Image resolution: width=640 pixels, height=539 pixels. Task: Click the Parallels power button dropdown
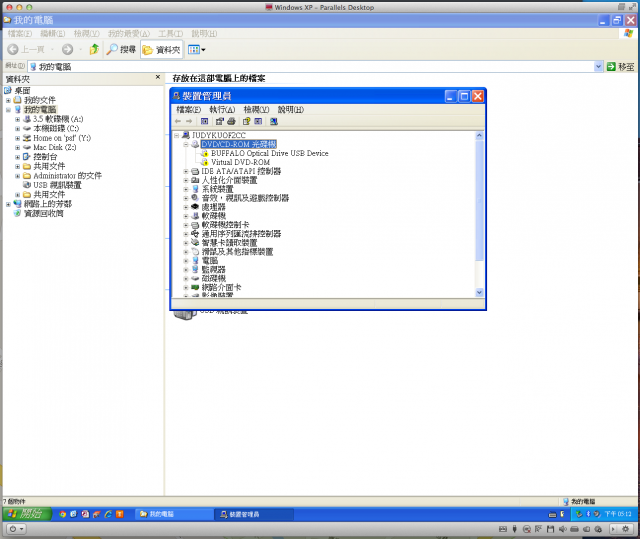[17, 529]
